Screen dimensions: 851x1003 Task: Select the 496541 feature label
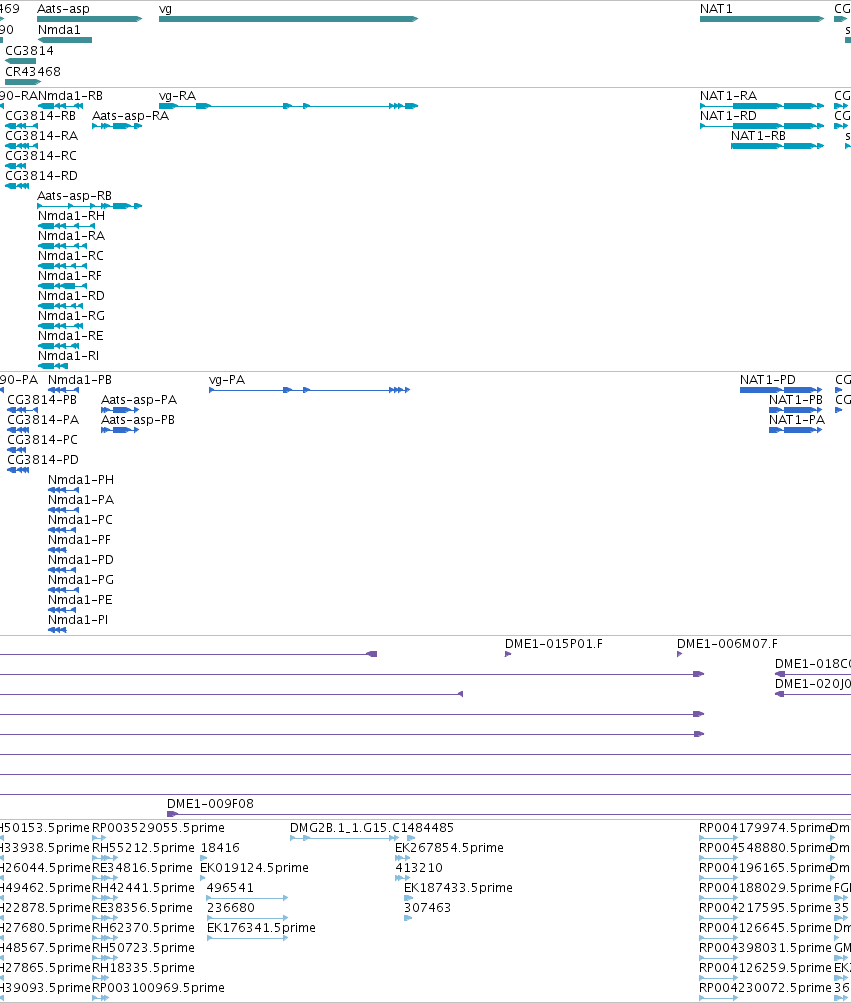coord(230,888)
